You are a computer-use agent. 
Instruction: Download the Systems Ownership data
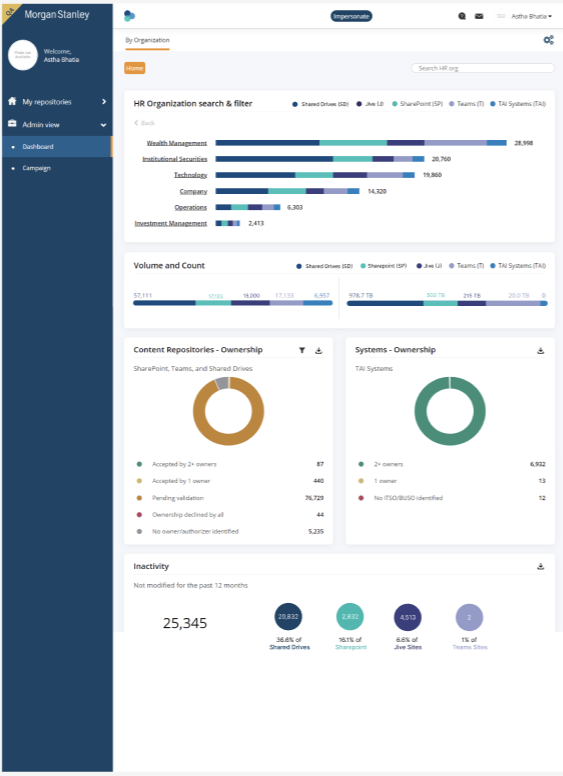point(541,350)
